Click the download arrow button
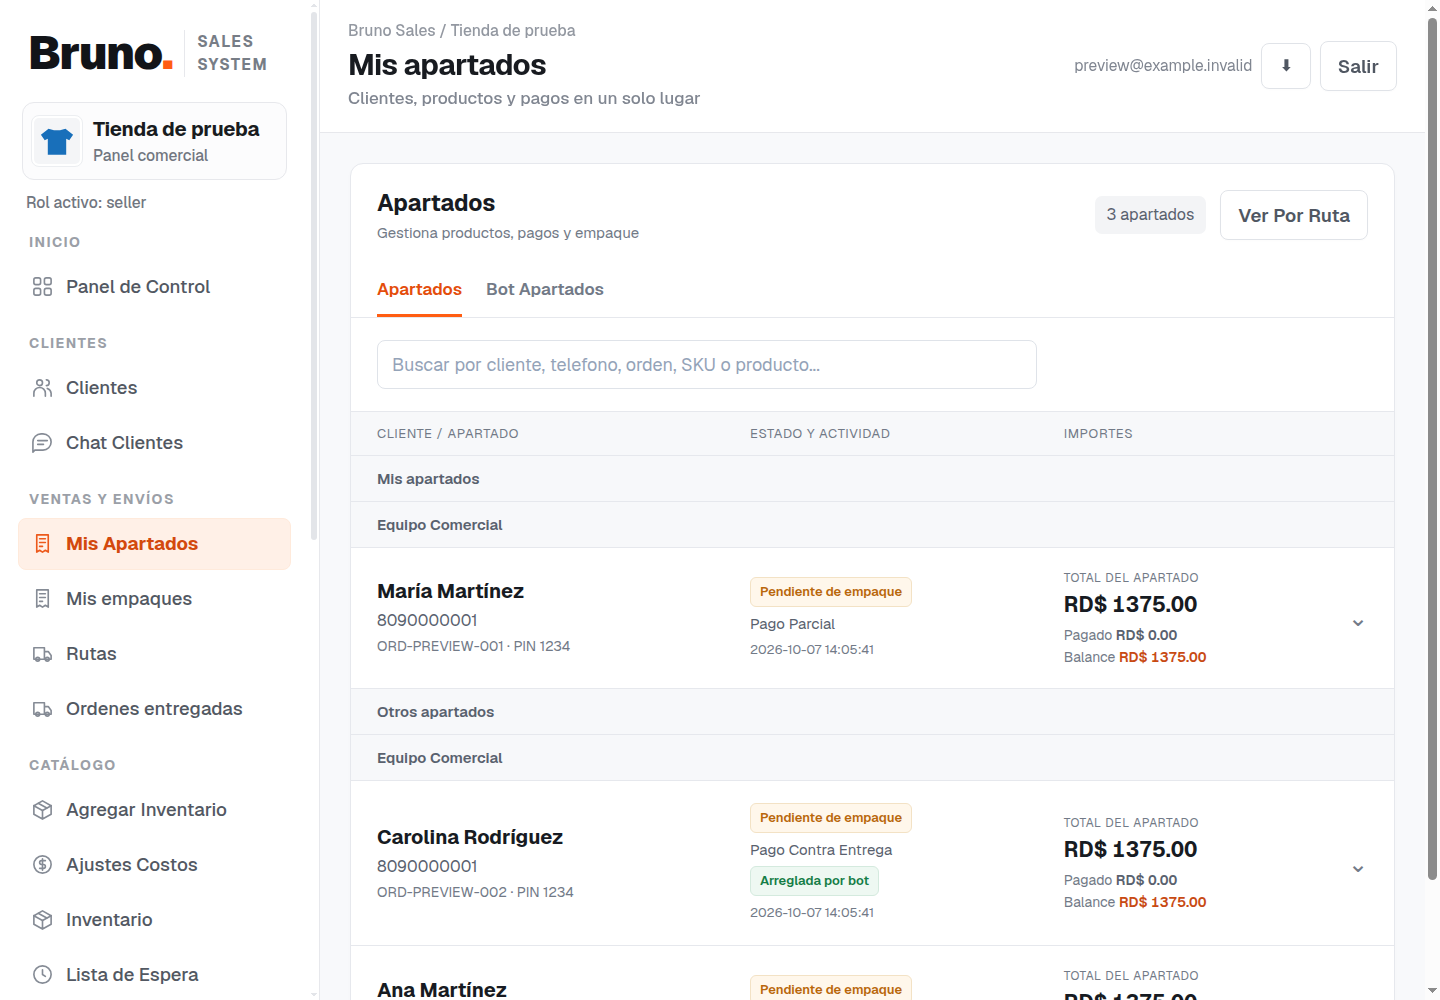The height and width of the screenshot is (1000, 1440). click(x=1286, y=66)
